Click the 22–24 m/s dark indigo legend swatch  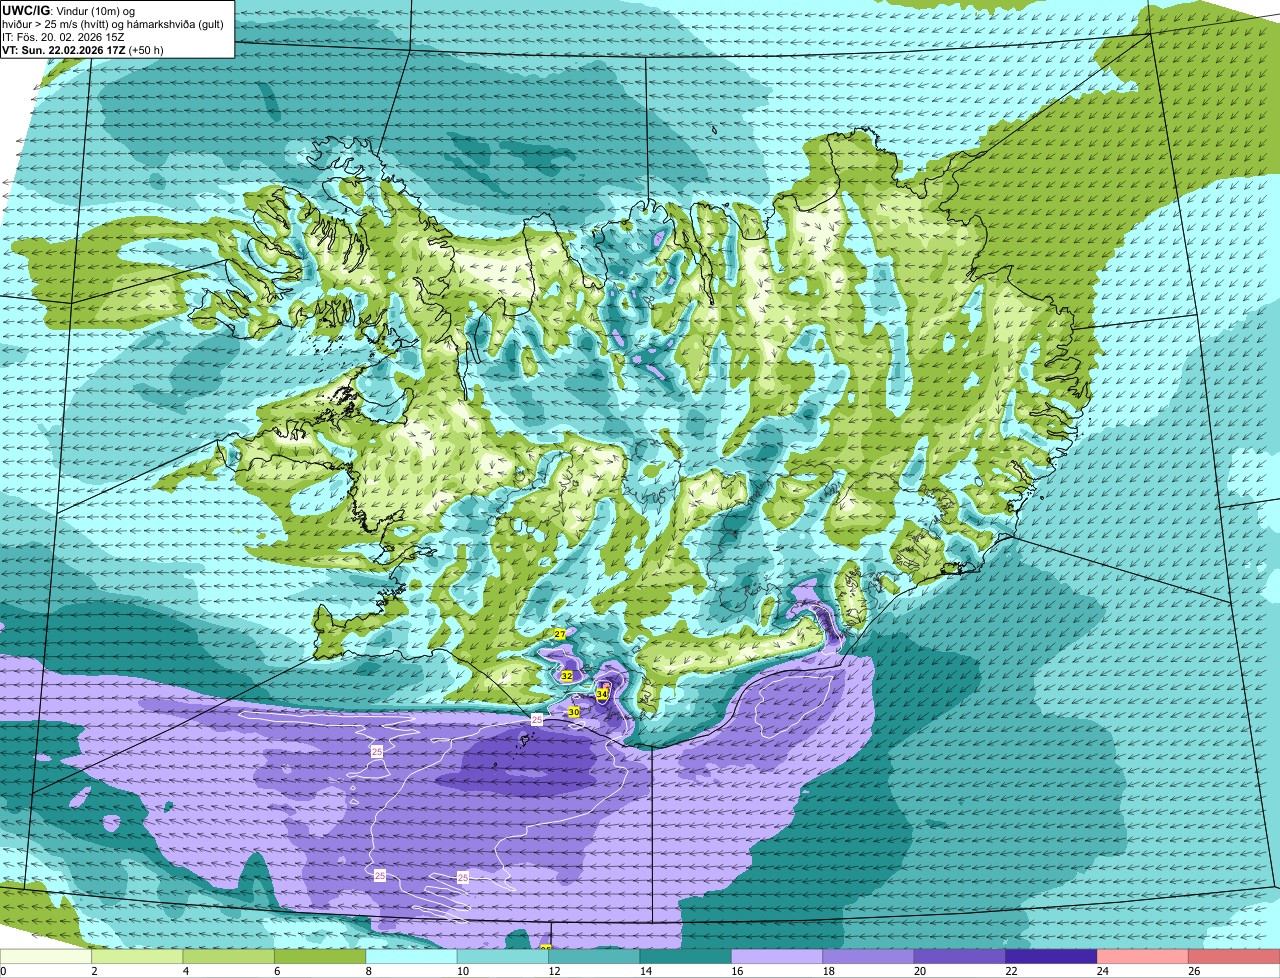click(1051, 957)
